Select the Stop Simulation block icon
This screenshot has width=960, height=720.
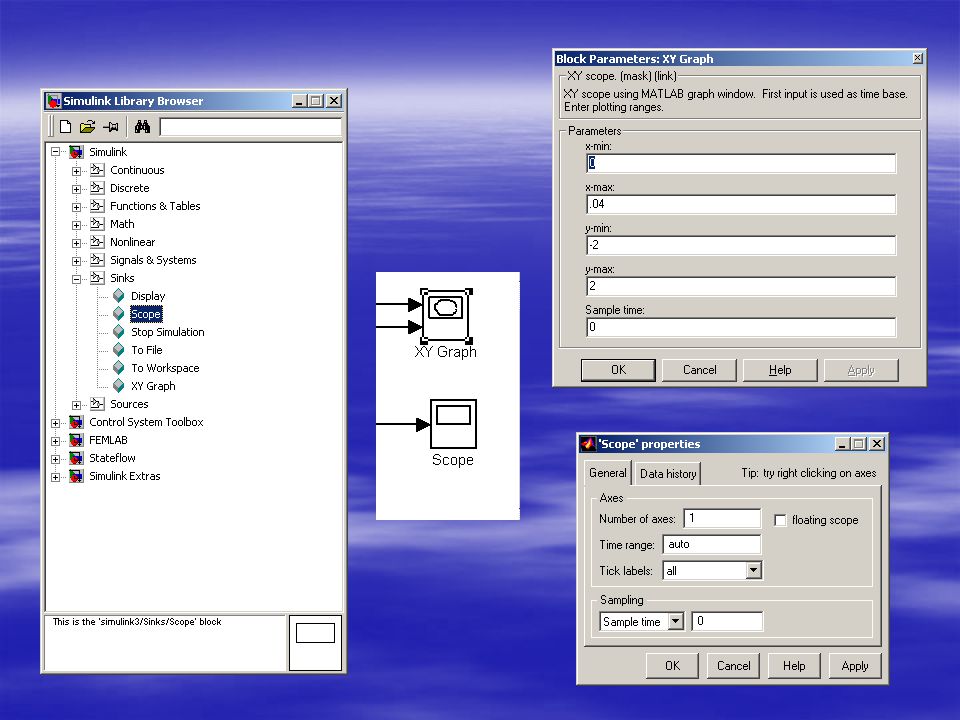click(x=119, y=332)
